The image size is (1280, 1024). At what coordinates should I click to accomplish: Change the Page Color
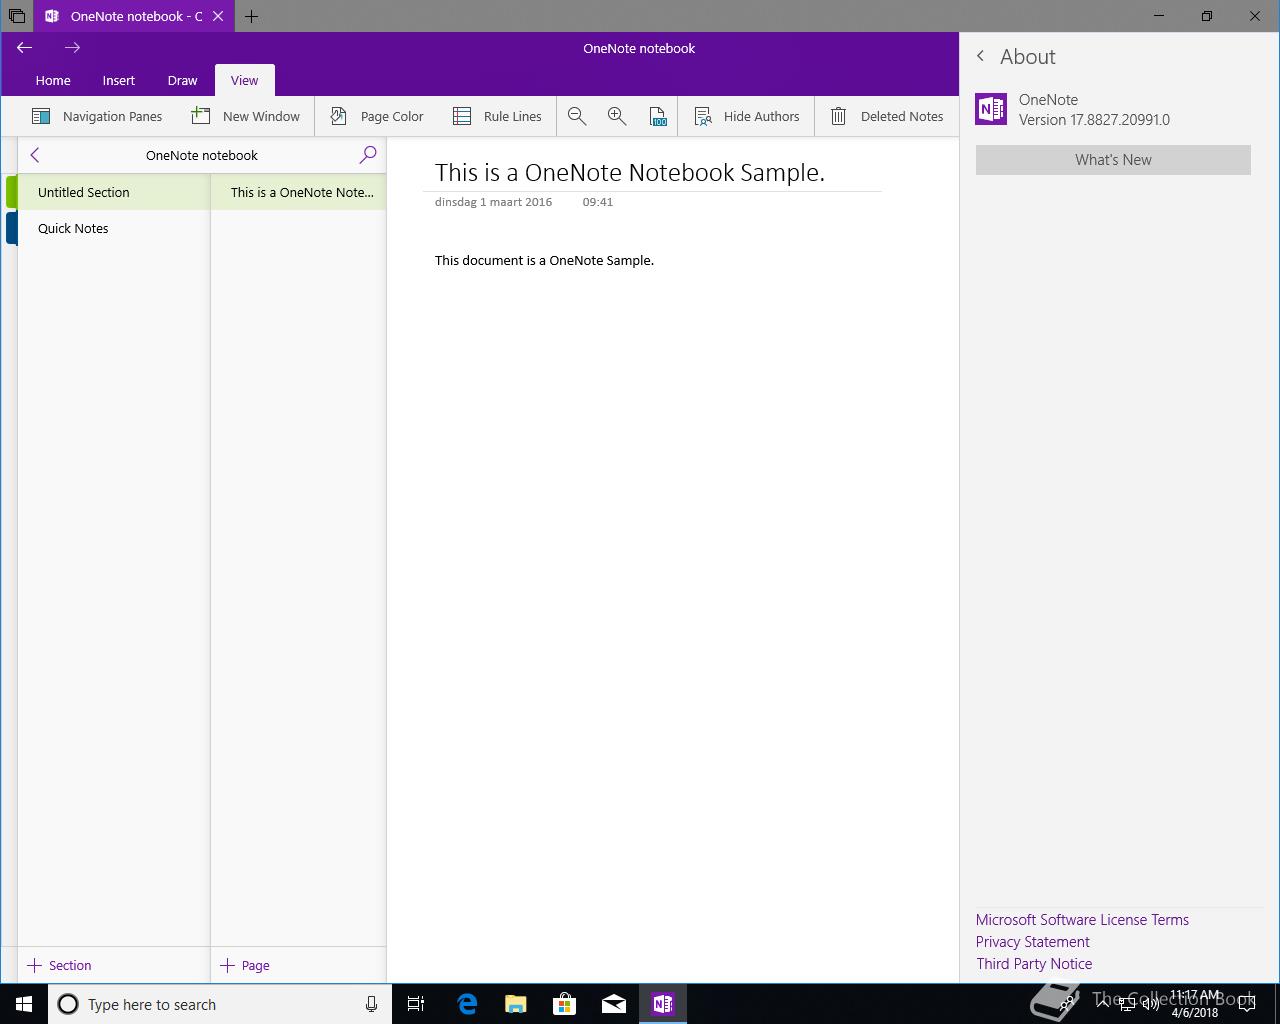pos(377,116)
